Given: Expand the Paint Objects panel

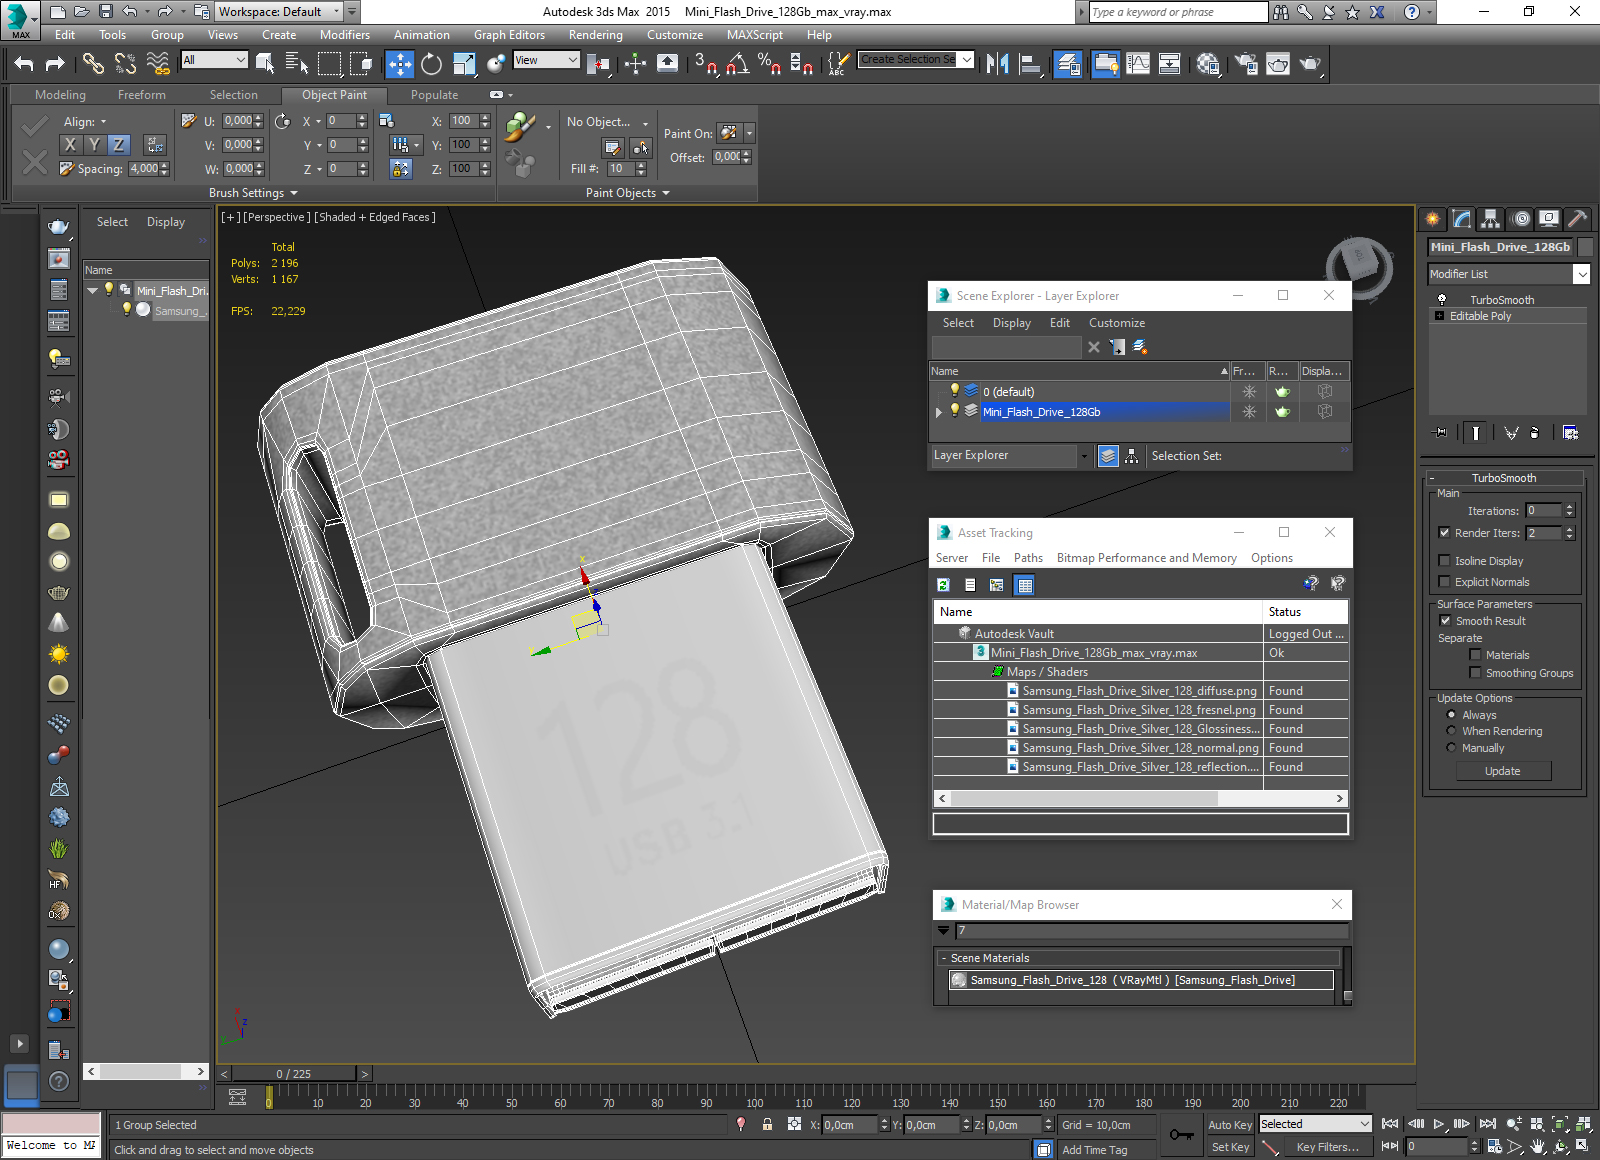Looking at the screenshot, I should point(628,193).
